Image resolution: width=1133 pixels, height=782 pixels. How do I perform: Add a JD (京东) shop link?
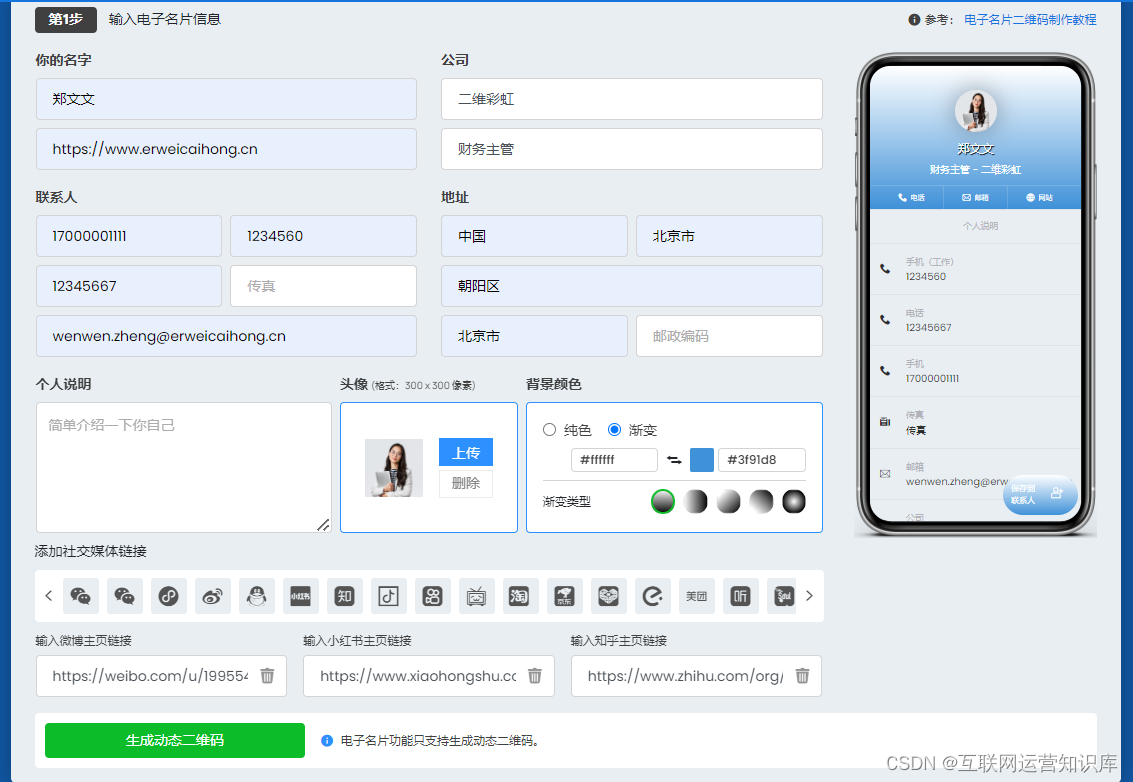pos(564,596)
